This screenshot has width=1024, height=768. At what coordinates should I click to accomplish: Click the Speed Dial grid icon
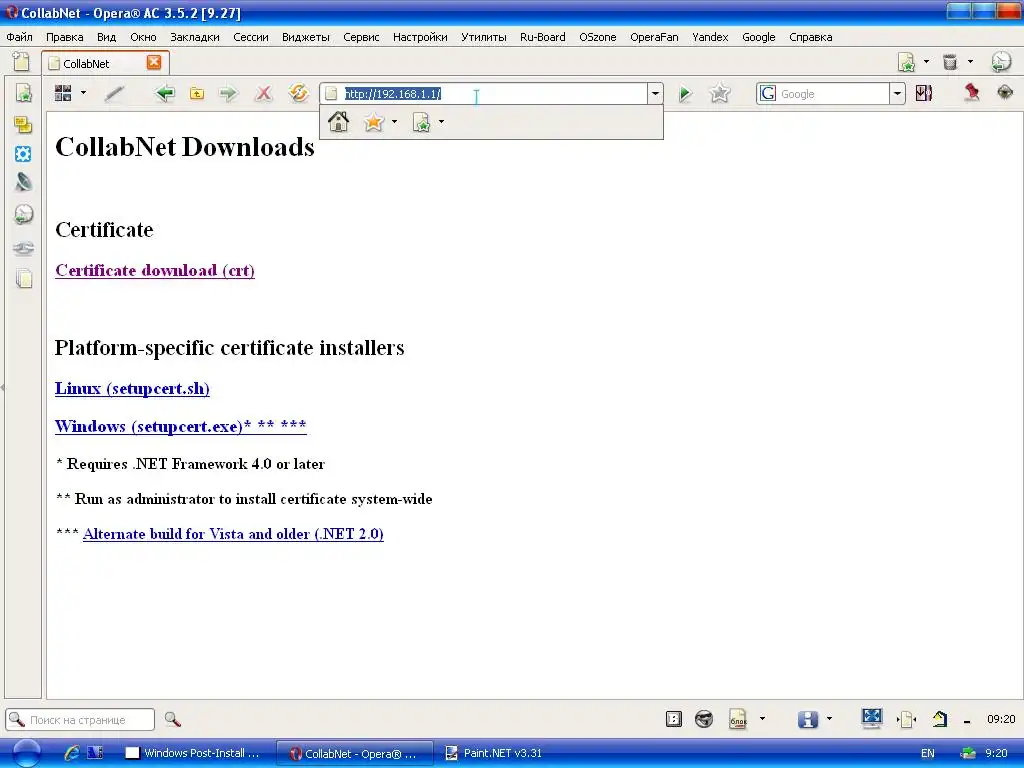tap(63, 93)
